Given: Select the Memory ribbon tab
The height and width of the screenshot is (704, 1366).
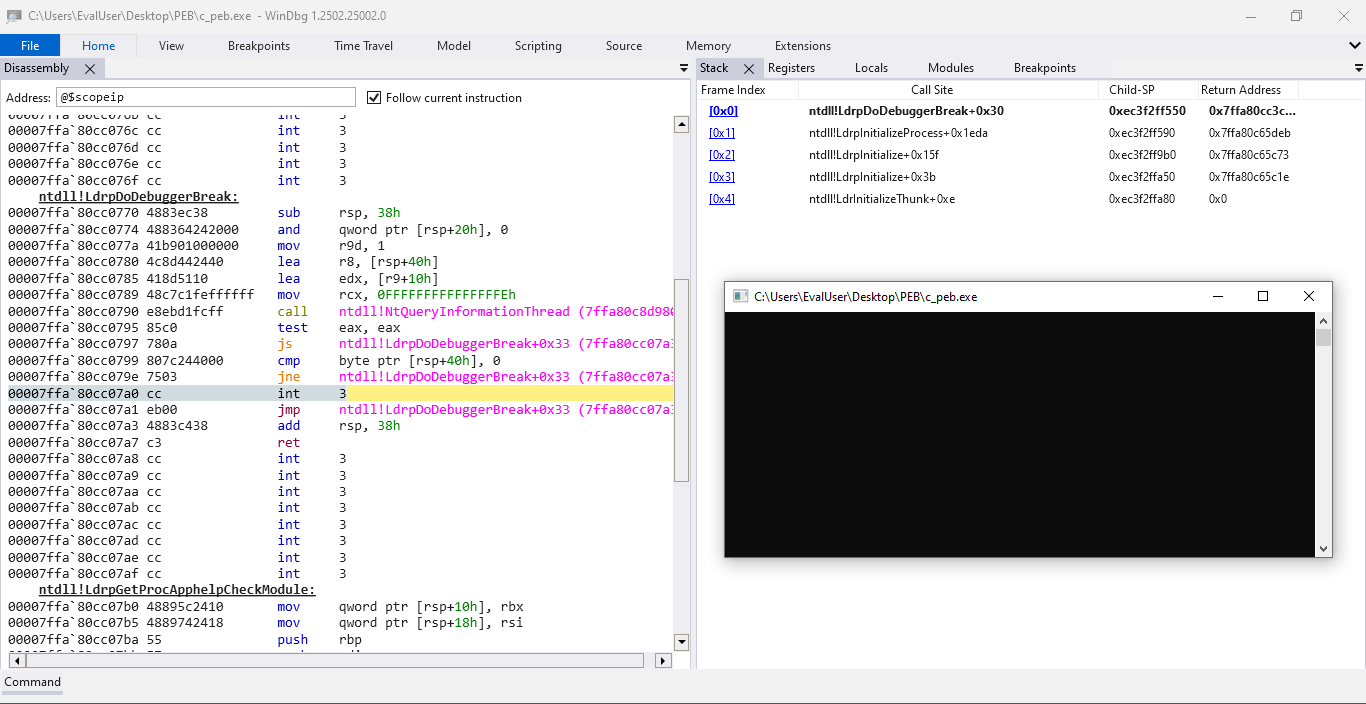Looking at the screenshot, I should pyautogui.click(x=708, y=46).
